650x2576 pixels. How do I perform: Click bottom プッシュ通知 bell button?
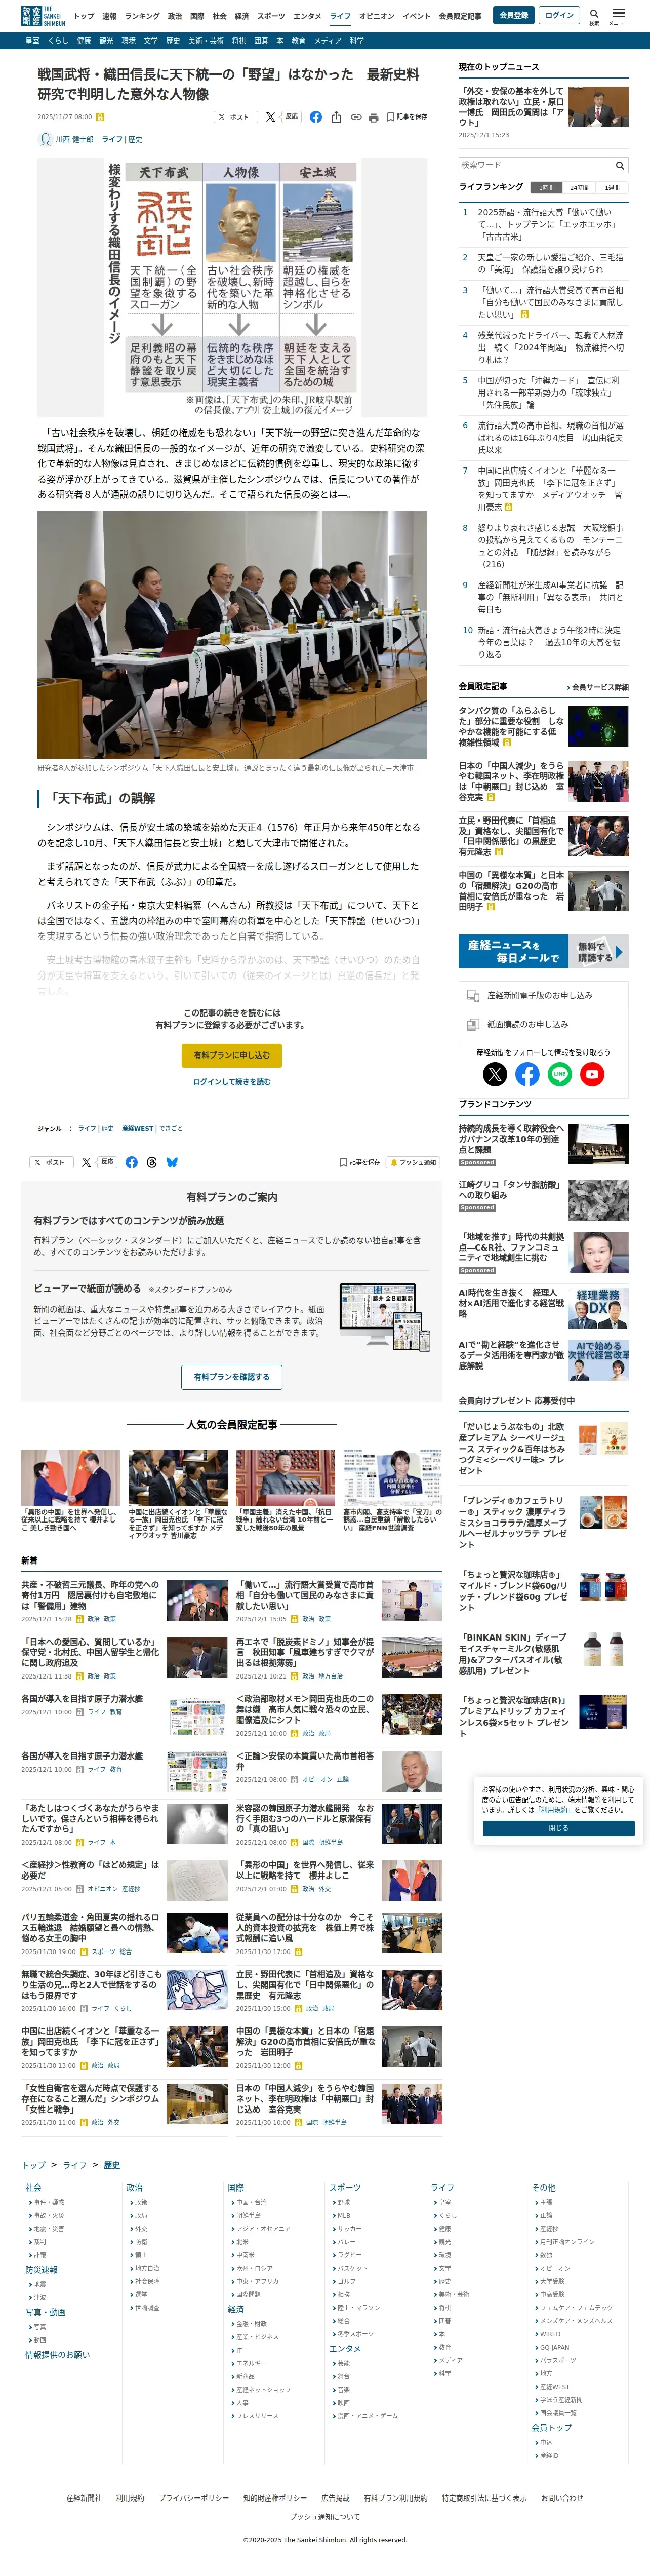tap(413, 1162)
